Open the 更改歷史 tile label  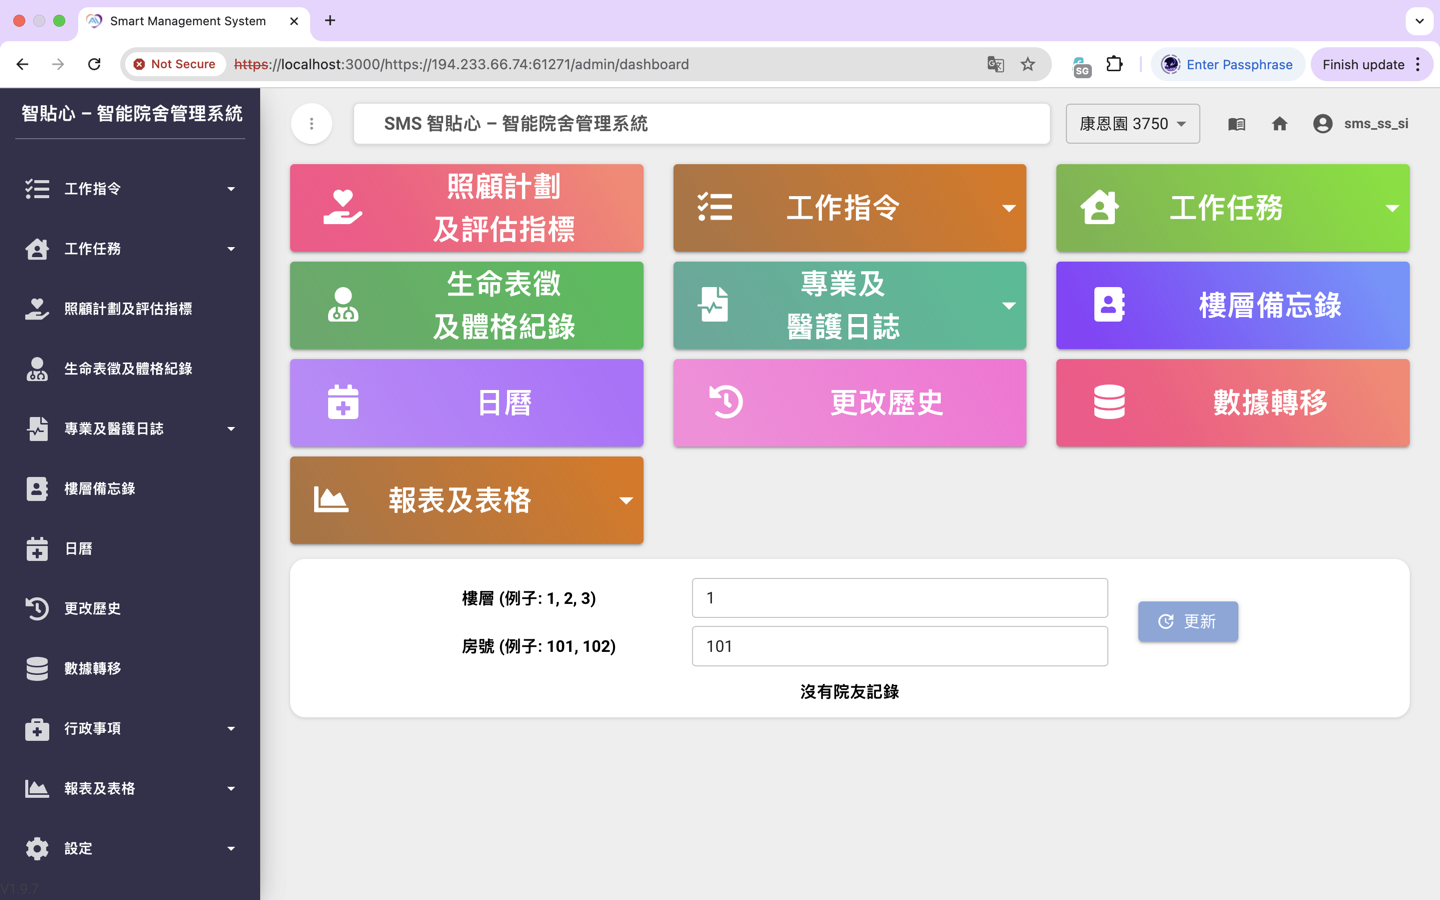887,403
